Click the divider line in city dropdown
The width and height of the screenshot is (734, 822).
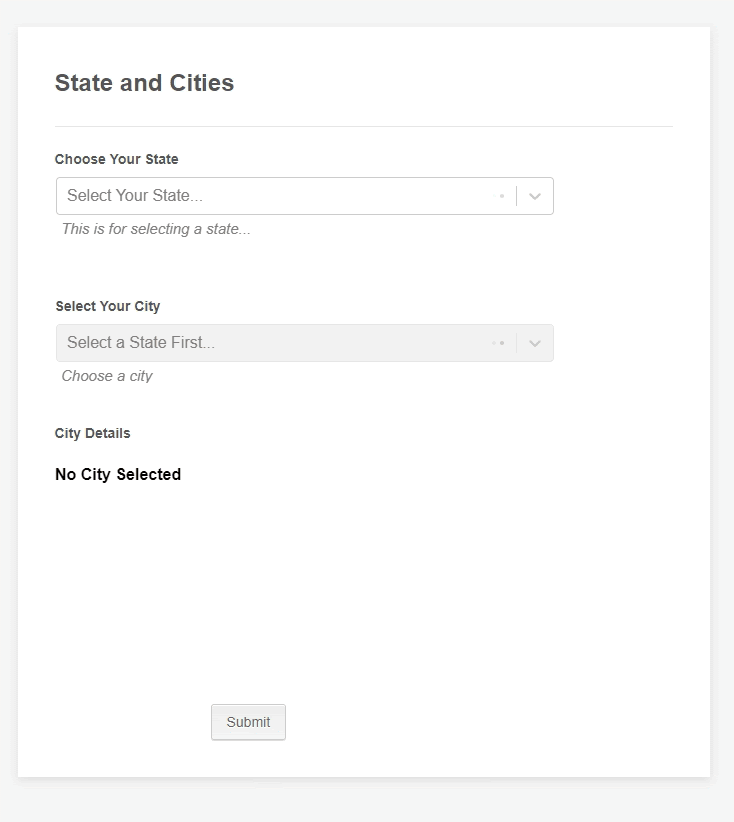(517, 343)
